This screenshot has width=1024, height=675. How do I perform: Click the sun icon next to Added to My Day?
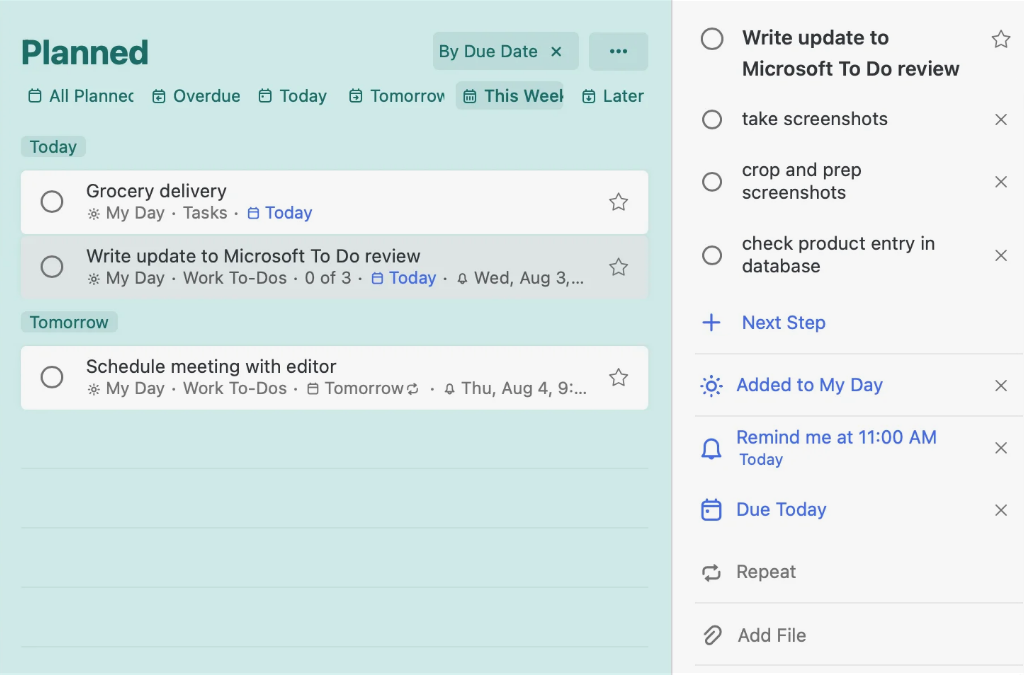coord(711,386)
